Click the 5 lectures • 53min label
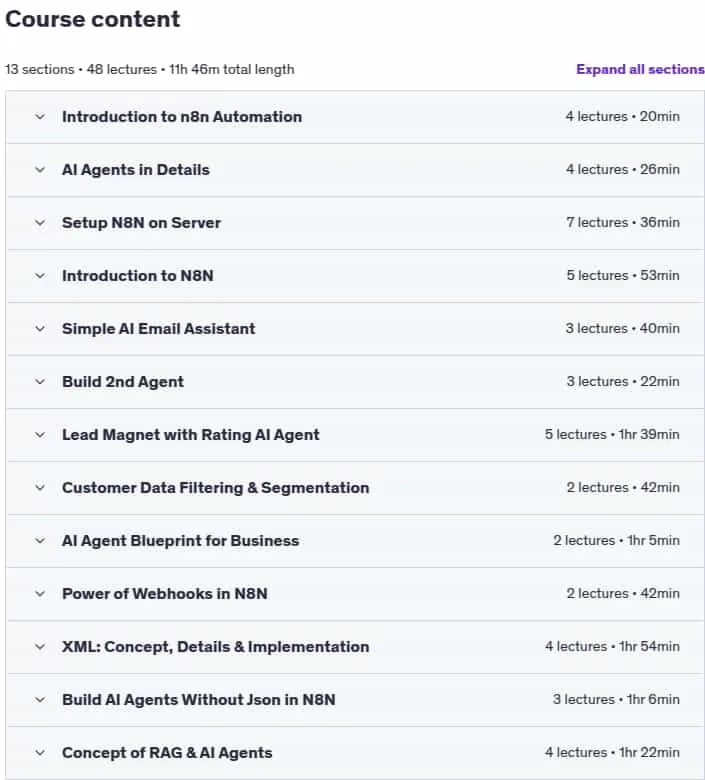This screenshot has height=780, width=705. 623,276
